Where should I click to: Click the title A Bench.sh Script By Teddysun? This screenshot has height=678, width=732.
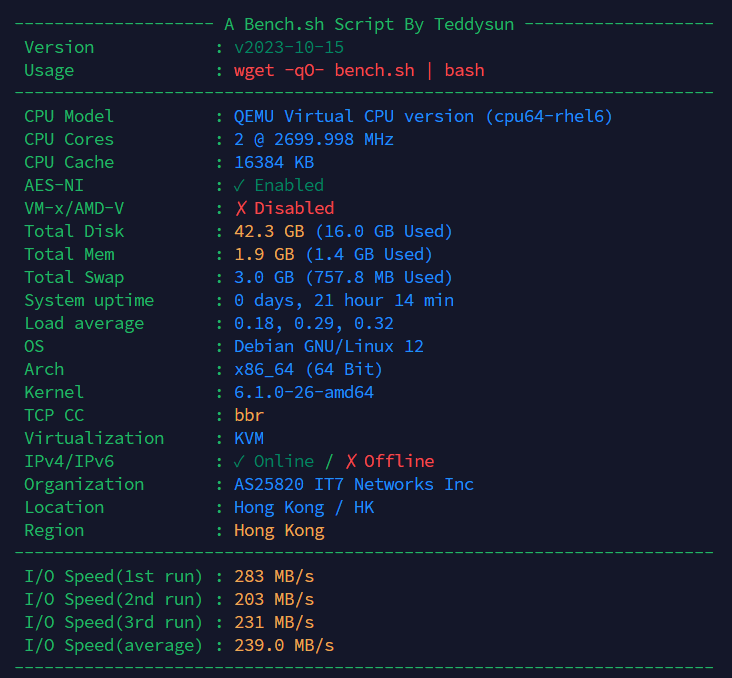(x=368, y=24)
